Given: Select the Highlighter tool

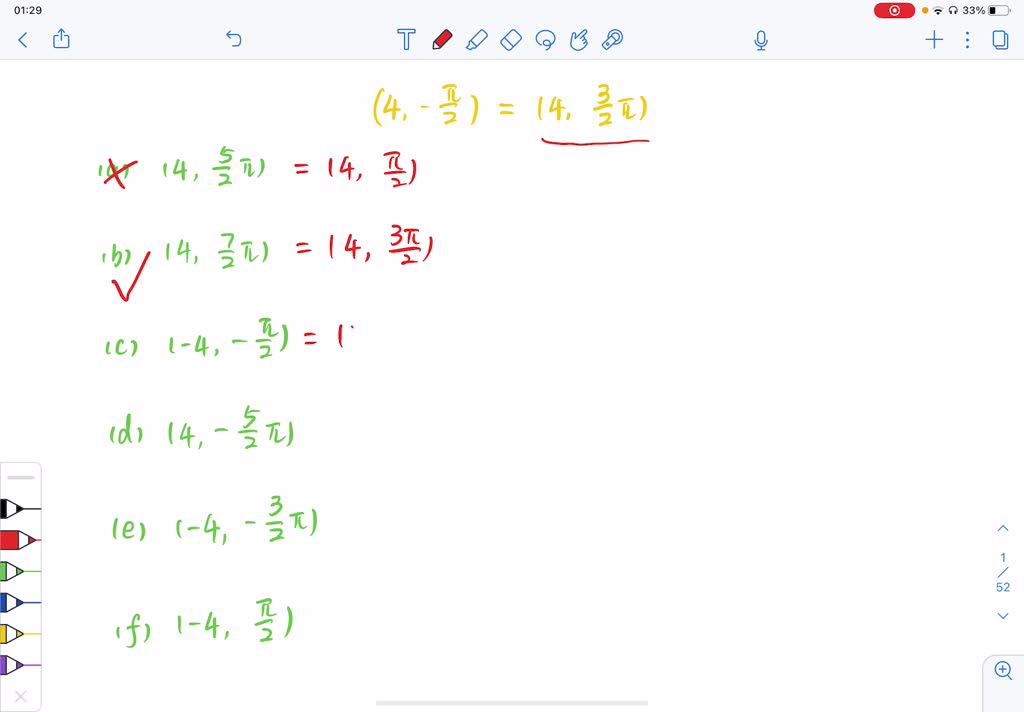Looking at the screenshot, I should tap(477, 39).
